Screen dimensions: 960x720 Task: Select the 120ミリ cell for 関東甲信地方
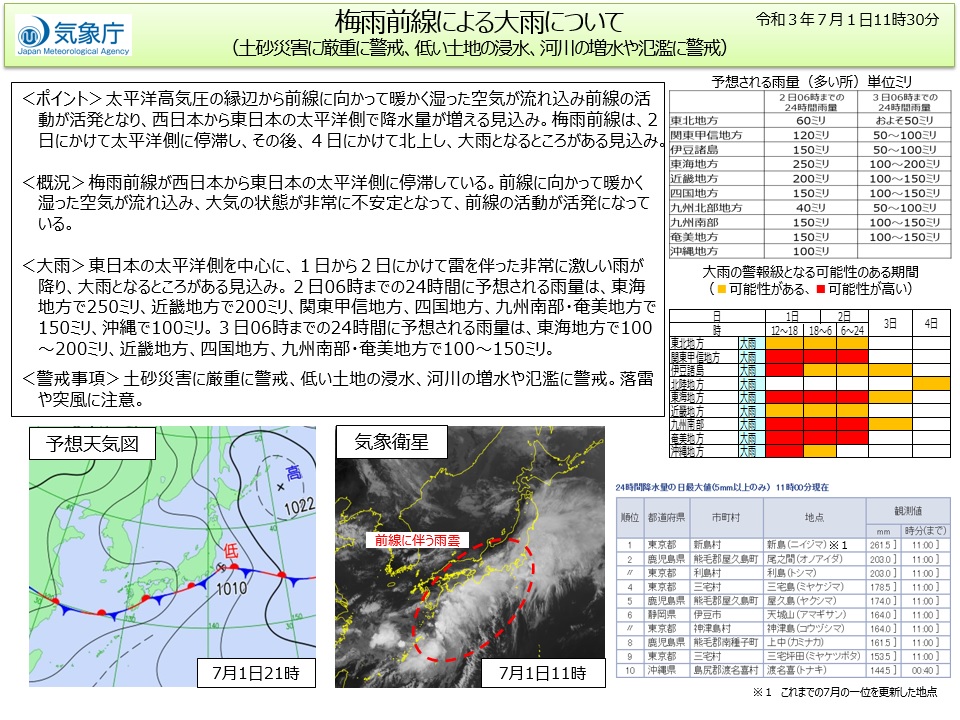[x=811, y=135]
